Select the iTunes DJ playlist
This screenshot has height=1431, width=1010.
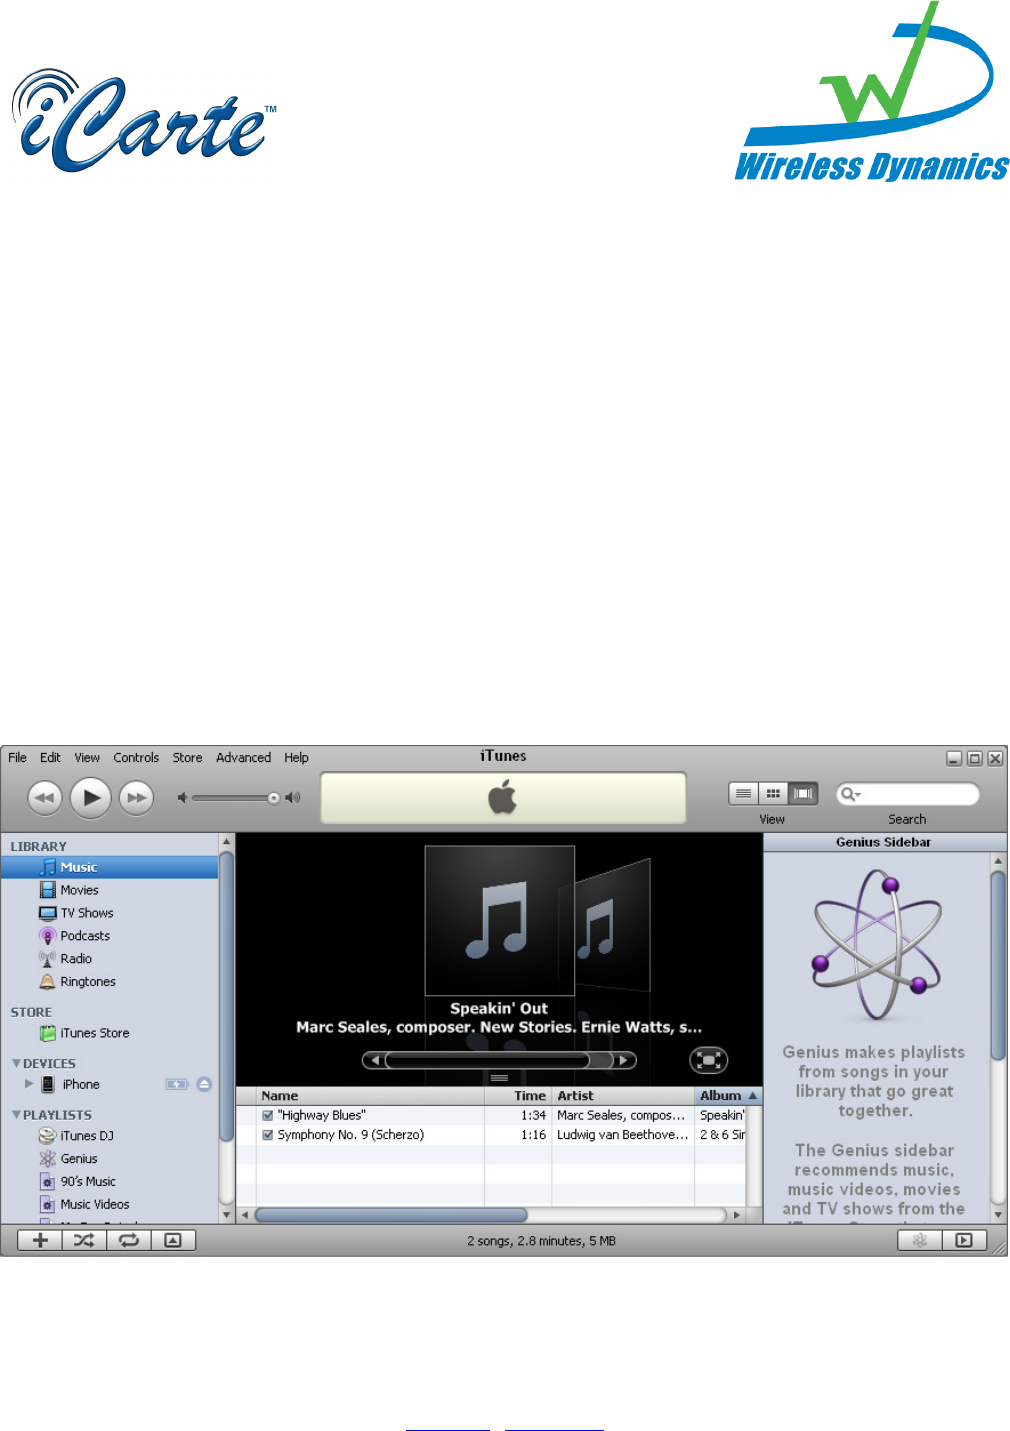click(109, 1136)
